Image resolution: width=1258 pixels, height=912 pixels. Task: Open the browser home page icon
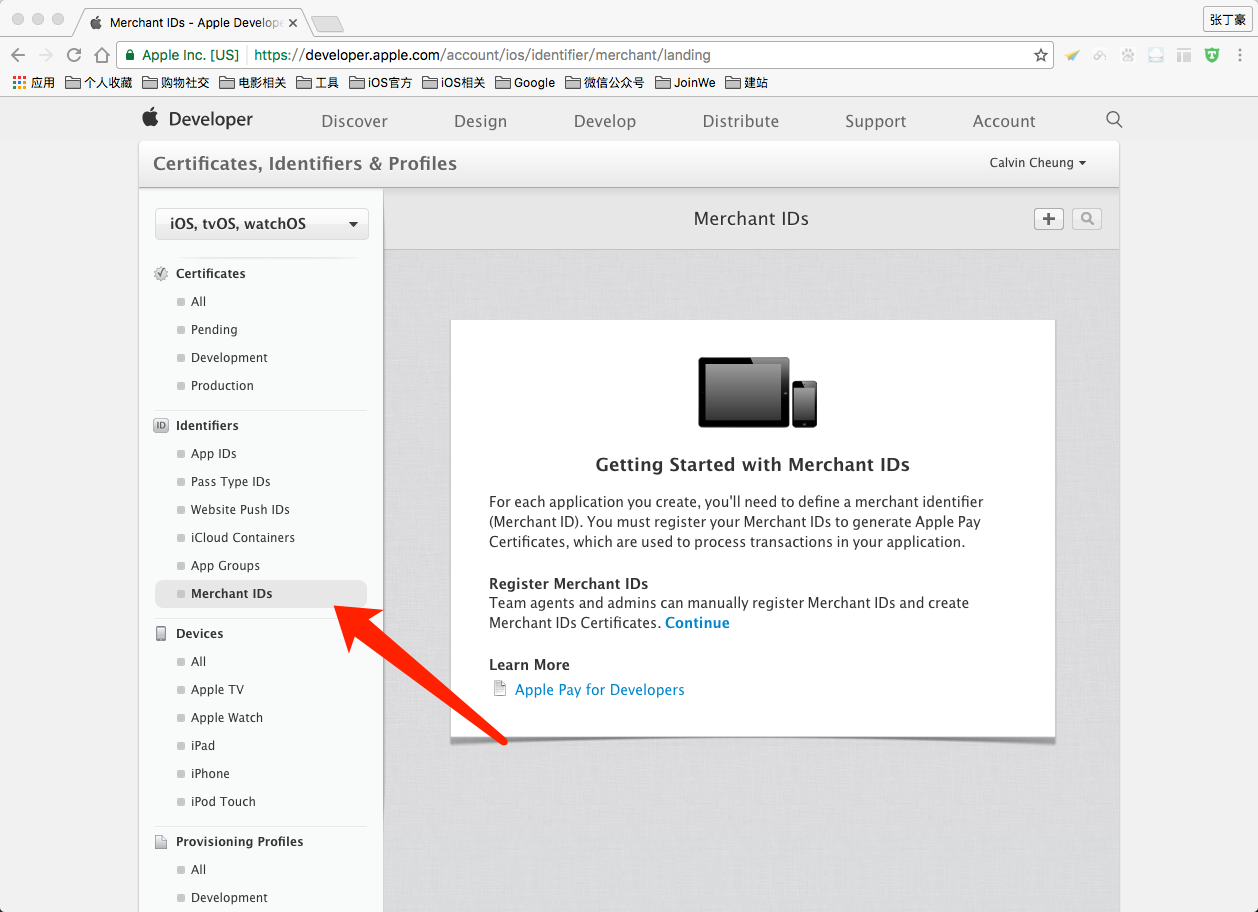[101, 55]
